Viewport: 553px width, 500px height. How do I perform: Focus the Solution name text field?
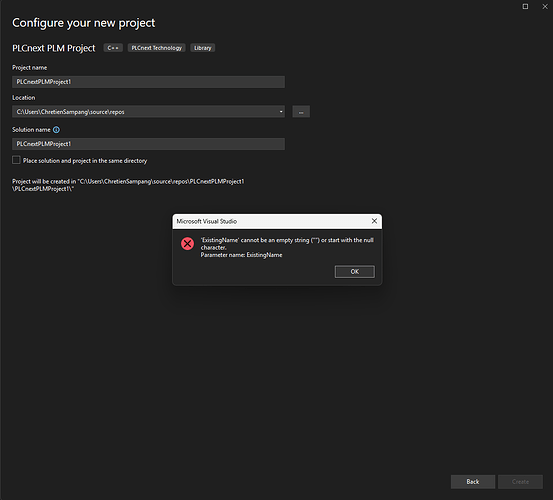[x=148, y=144]
